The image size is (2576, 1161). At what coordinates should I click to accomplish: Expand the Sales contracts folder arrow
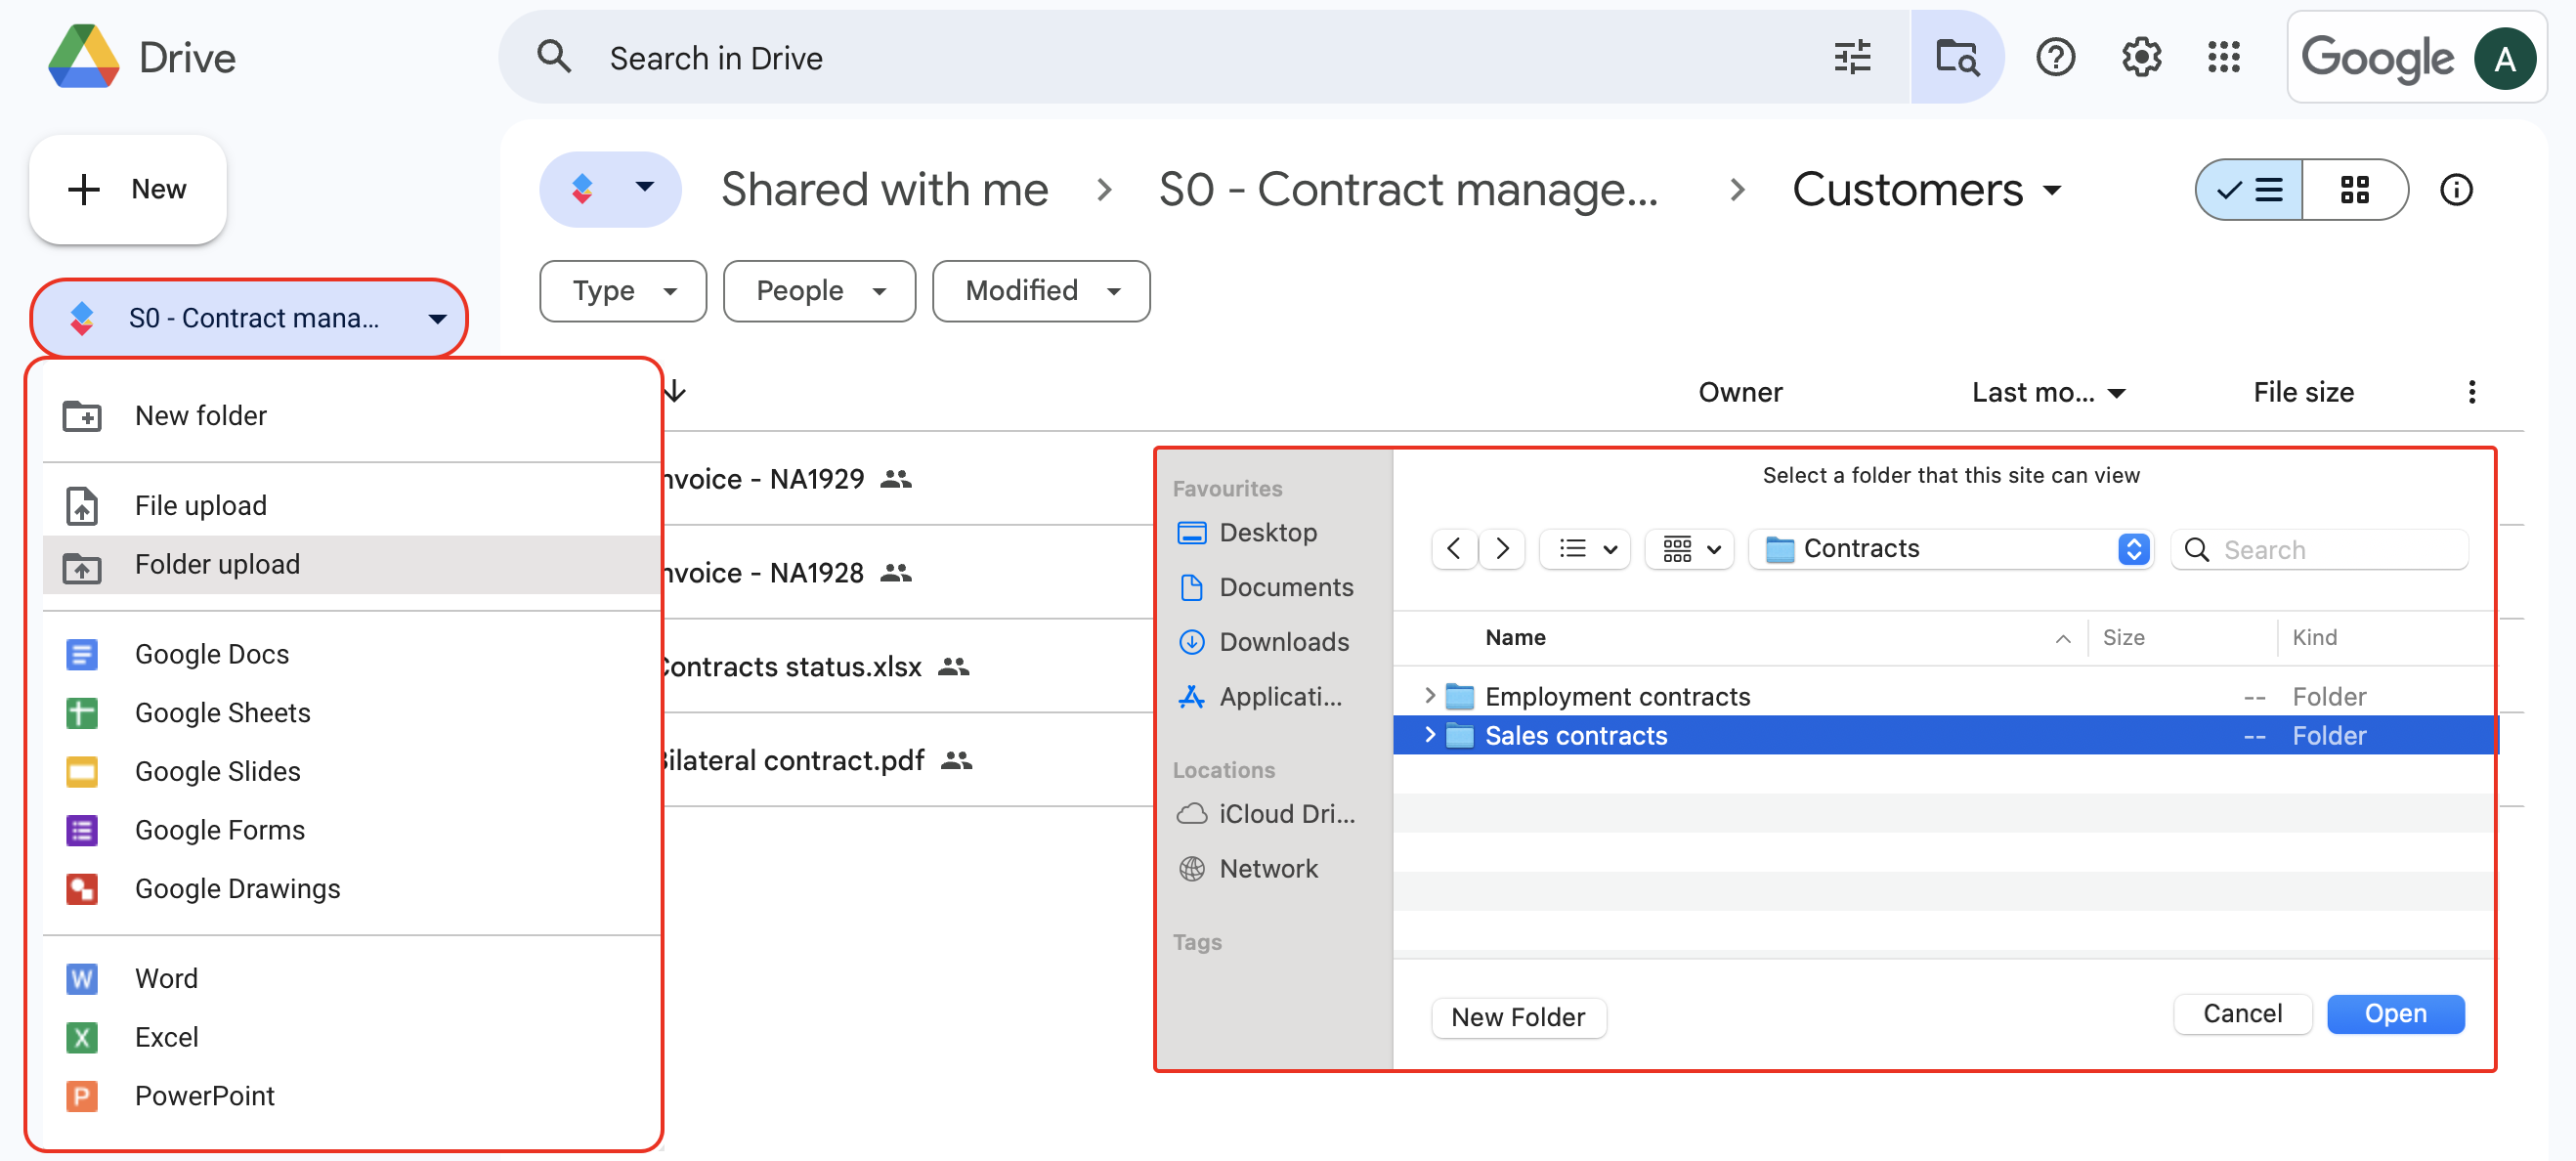(1429, 734)
